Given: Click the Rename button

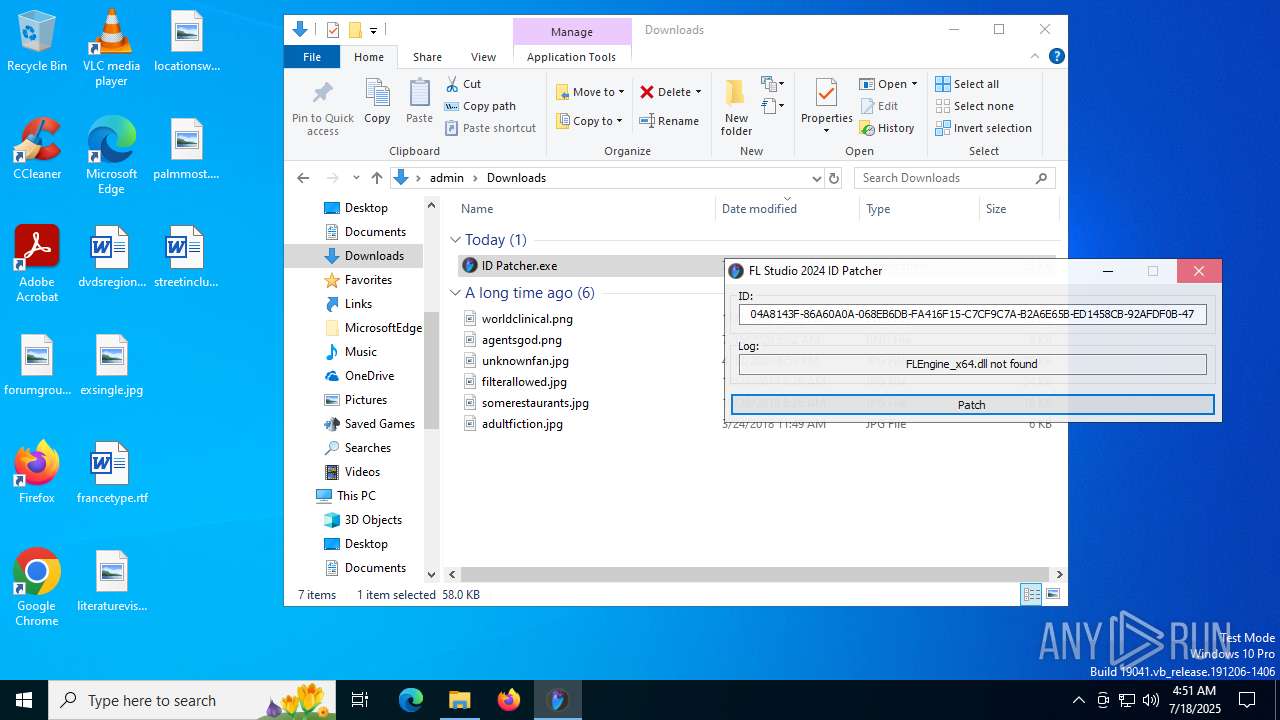Looking at the screenshot, I should tap(669, 121).
